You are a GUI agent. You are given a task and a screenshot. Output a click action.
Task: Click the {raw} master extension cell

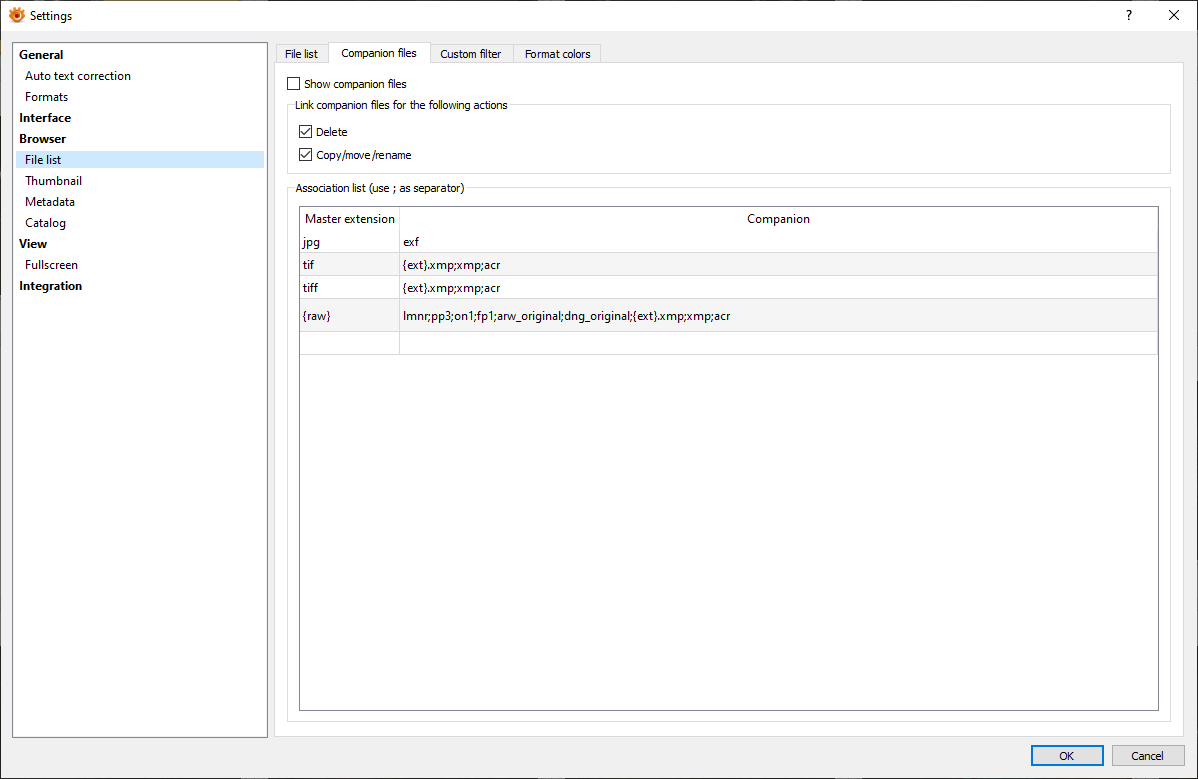(349, 316)
